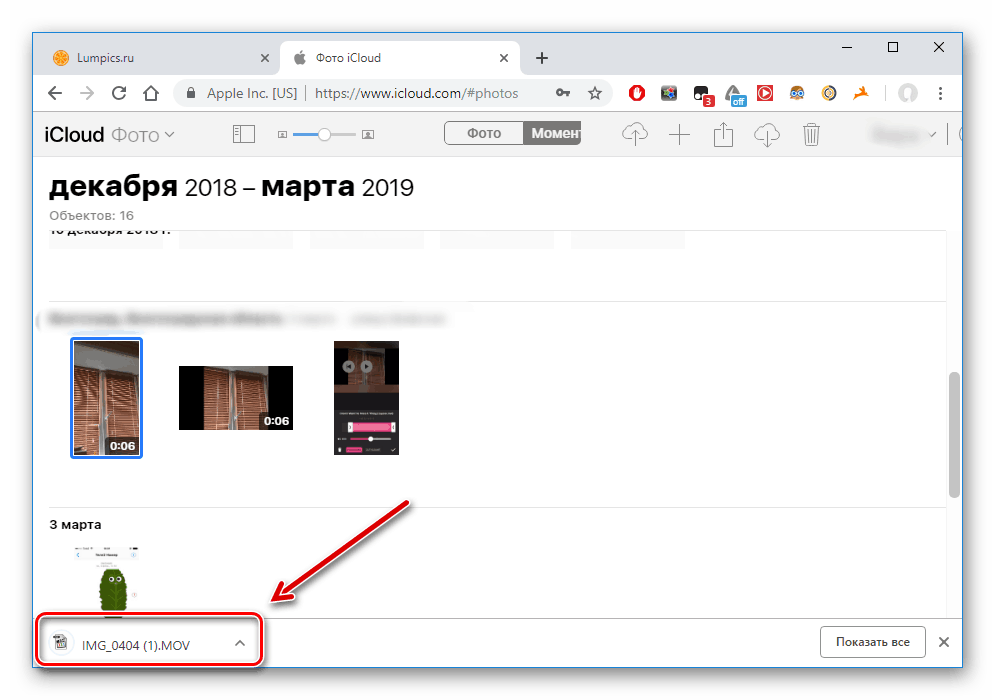This screenshot has height=700, width=995.
Task: Open the iCloud Фото app dropdown
Action: click(143, 135)
